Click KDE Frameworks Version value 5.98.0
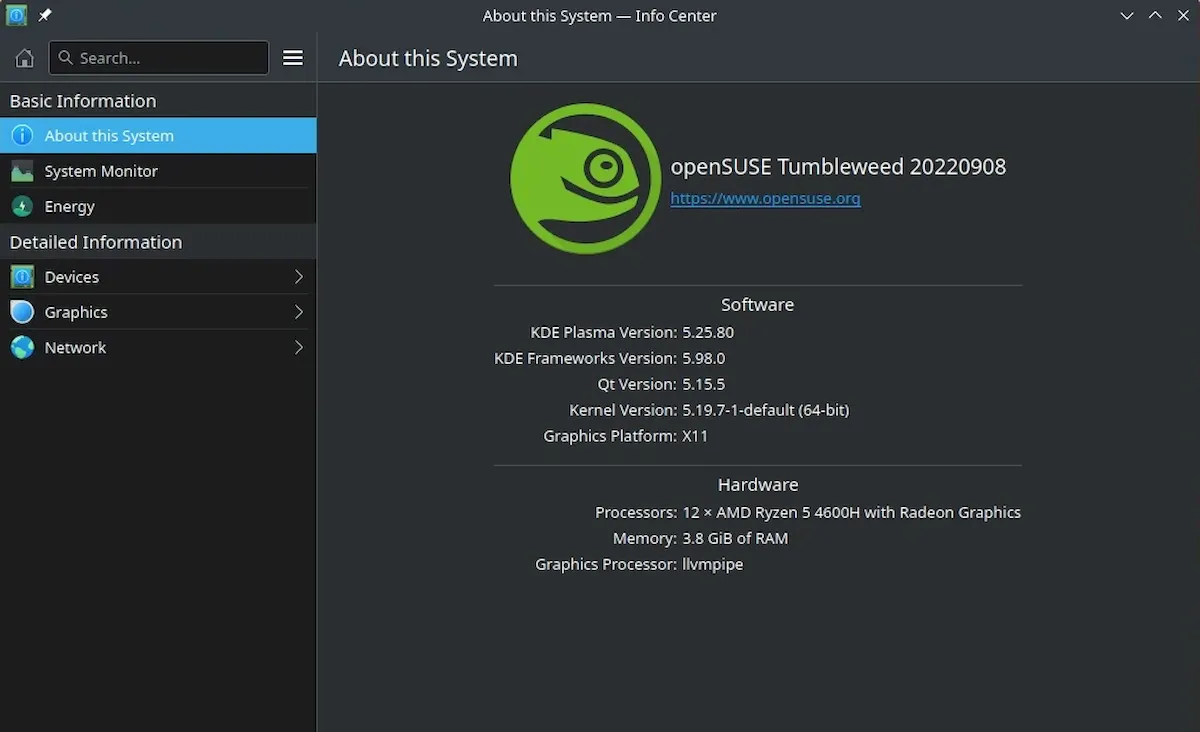Viewport: 1200px width, 732px height. click(704, 358)
